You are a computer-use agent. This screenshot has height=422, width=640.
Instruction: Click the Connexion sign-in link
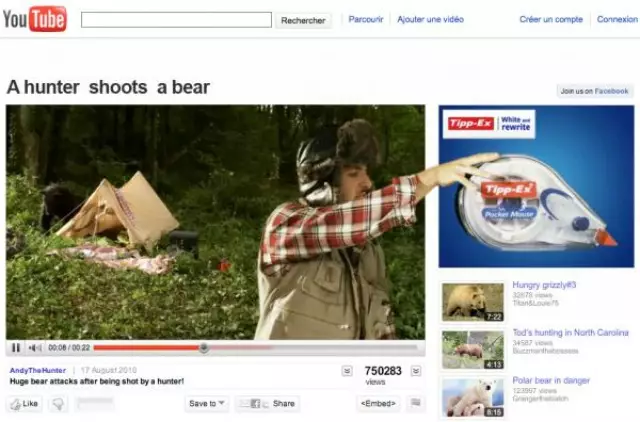coord(617,19)
